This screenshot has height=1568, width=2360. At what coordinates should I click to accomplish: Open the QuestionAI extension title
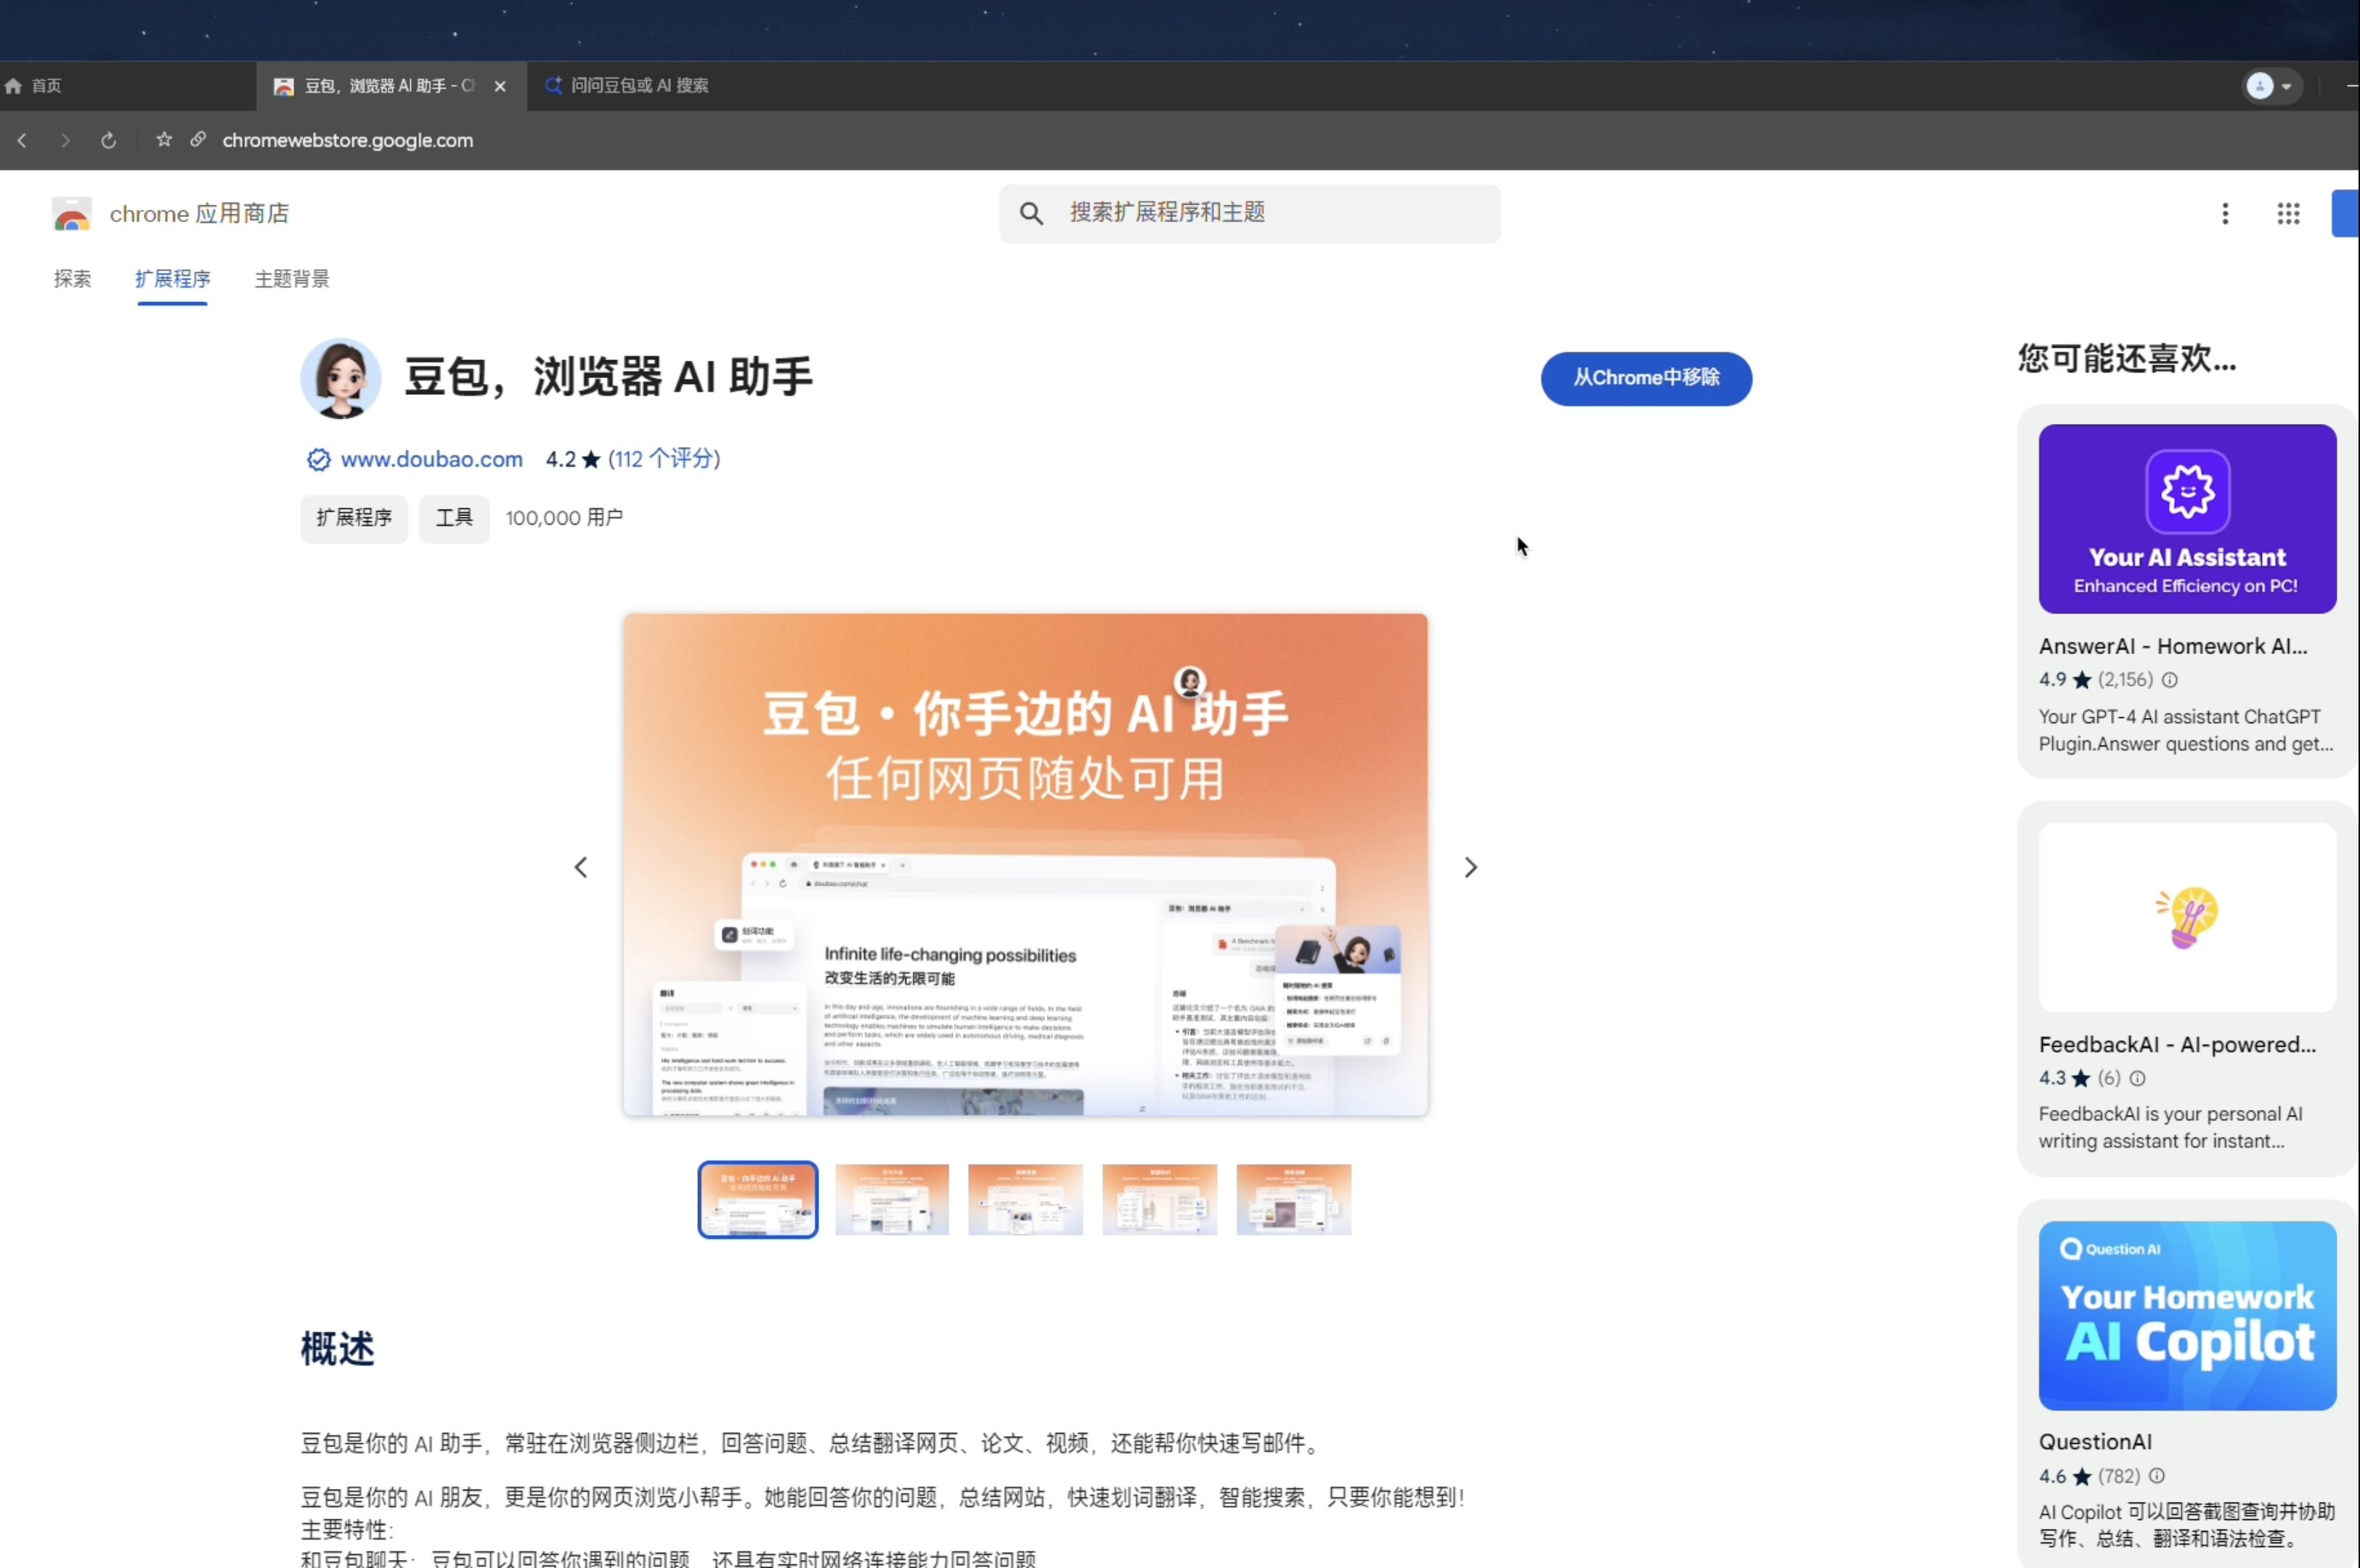[2095, 1442]
